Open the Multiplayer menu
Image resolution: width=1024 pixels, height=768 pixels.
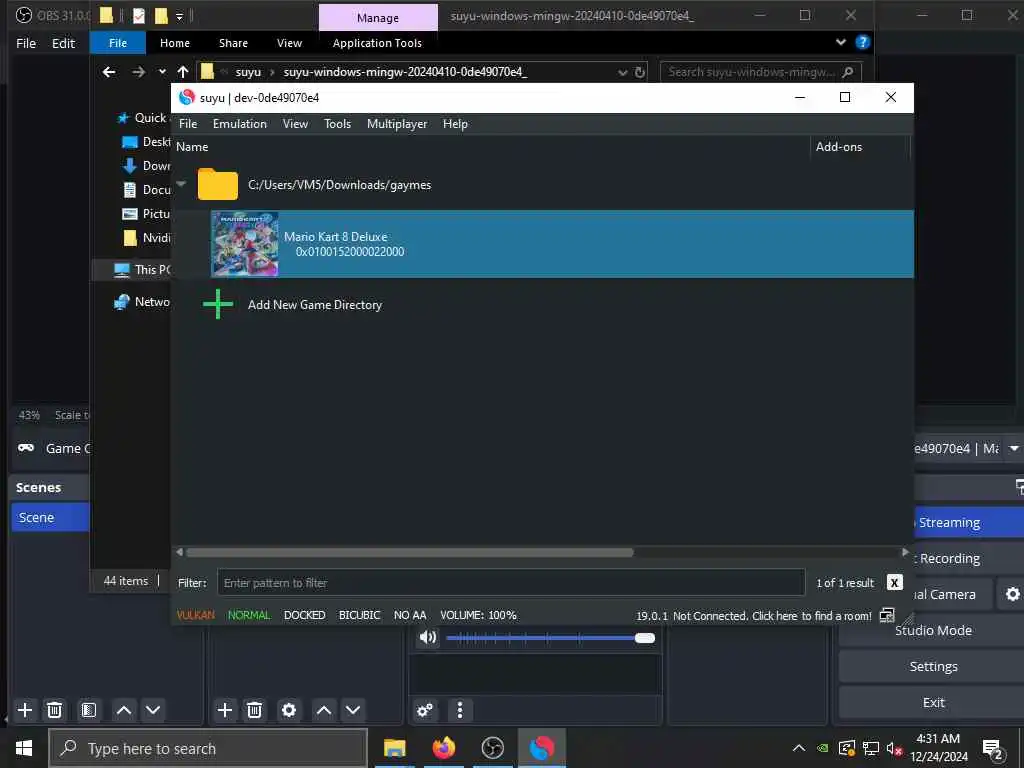coord(397,124)
